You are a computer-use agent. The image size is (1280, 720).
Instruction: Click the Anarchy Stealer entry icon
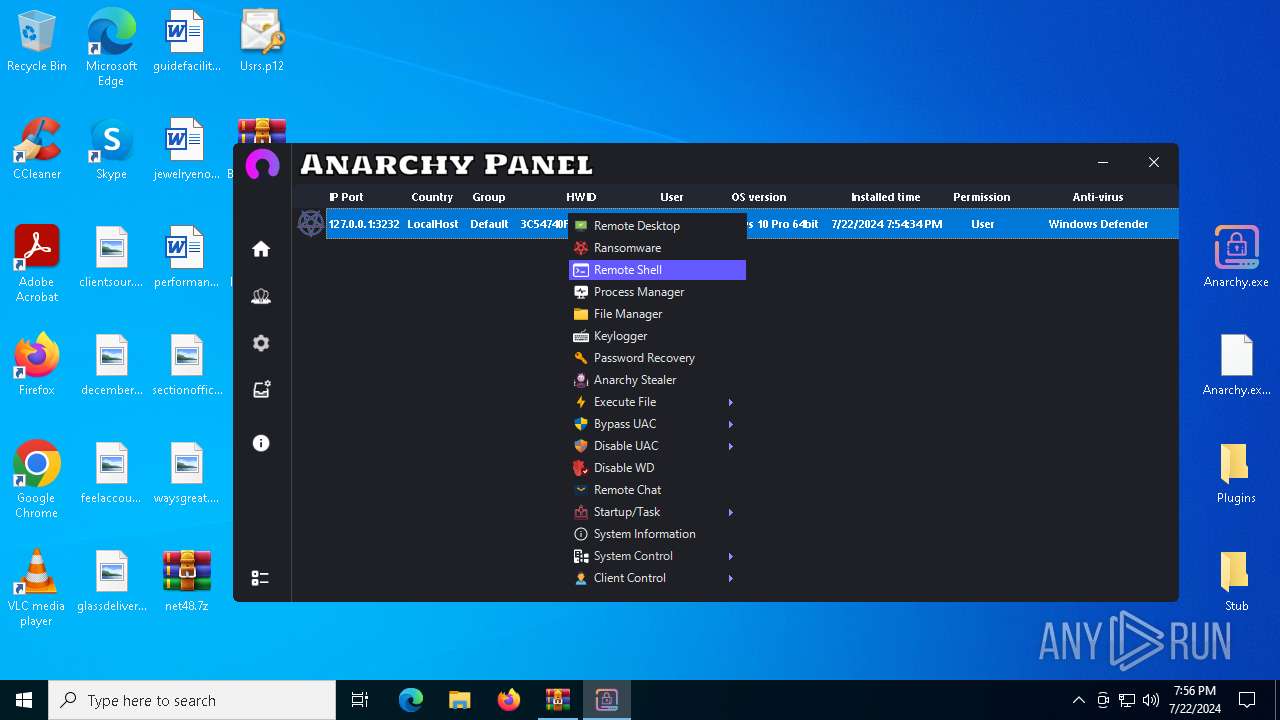tap(581, 380)
